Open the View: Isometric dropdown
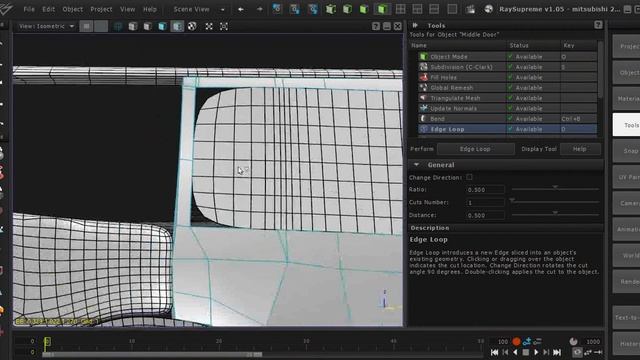The height and width of the screenshot is (360, 640). coord(47,26)
